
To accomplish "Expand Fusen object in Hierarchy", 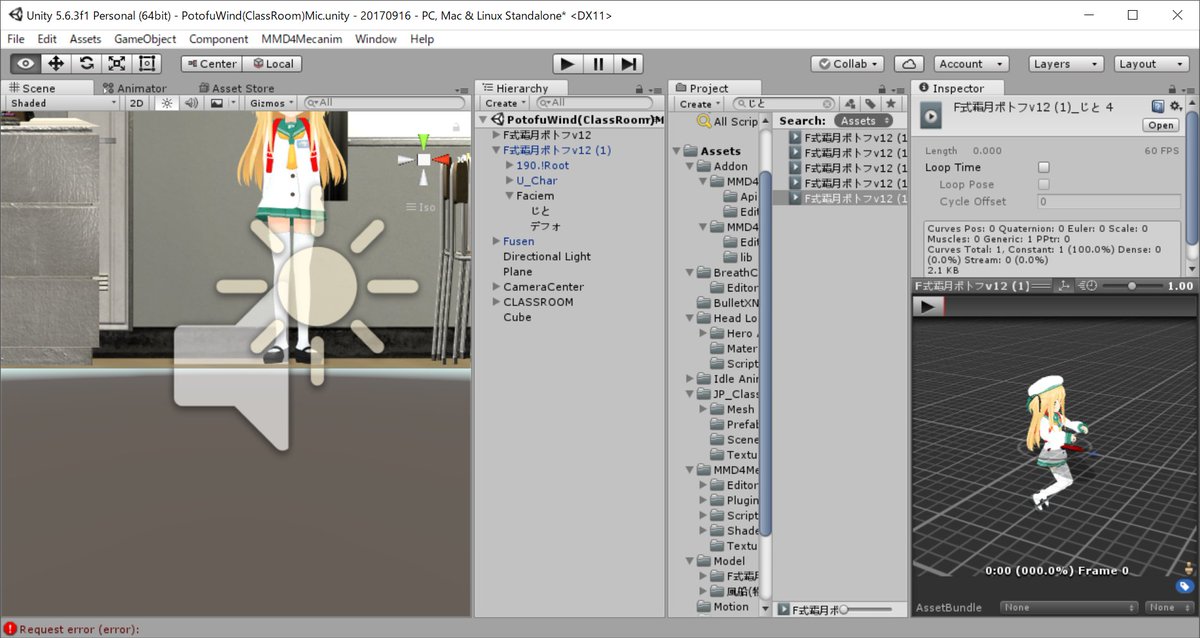I will 496,241.
